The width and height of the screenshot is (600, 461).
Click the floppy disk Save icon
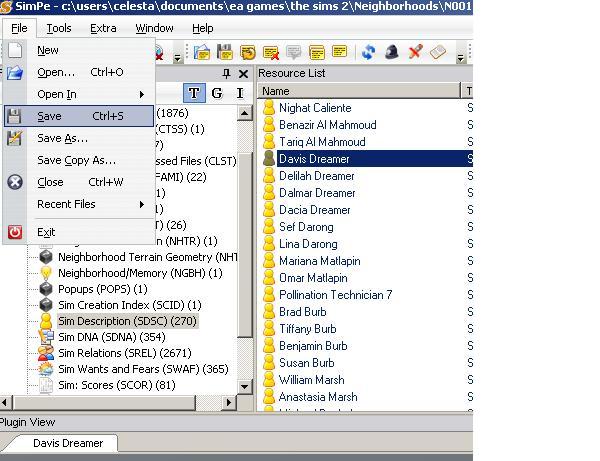pos(15,116)
